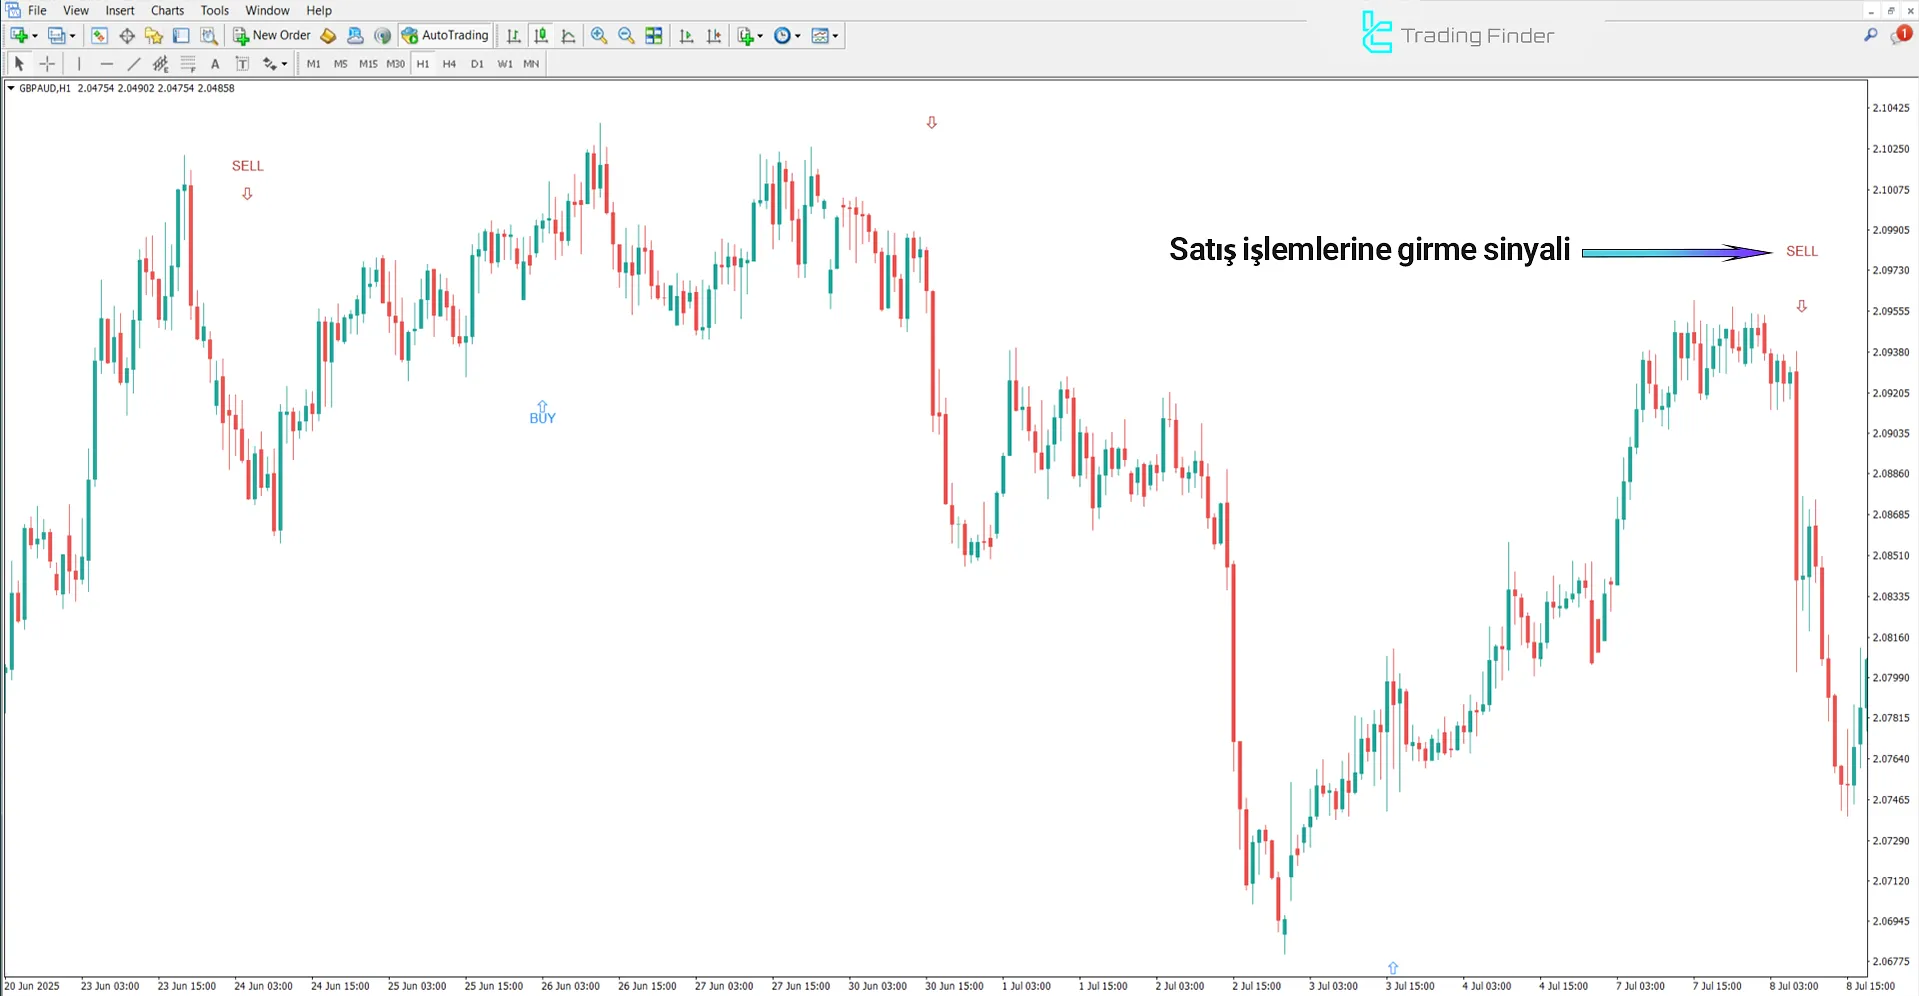
Task: Click the Zoom Out magnifier icon
Action: click(x=626, y=36)
